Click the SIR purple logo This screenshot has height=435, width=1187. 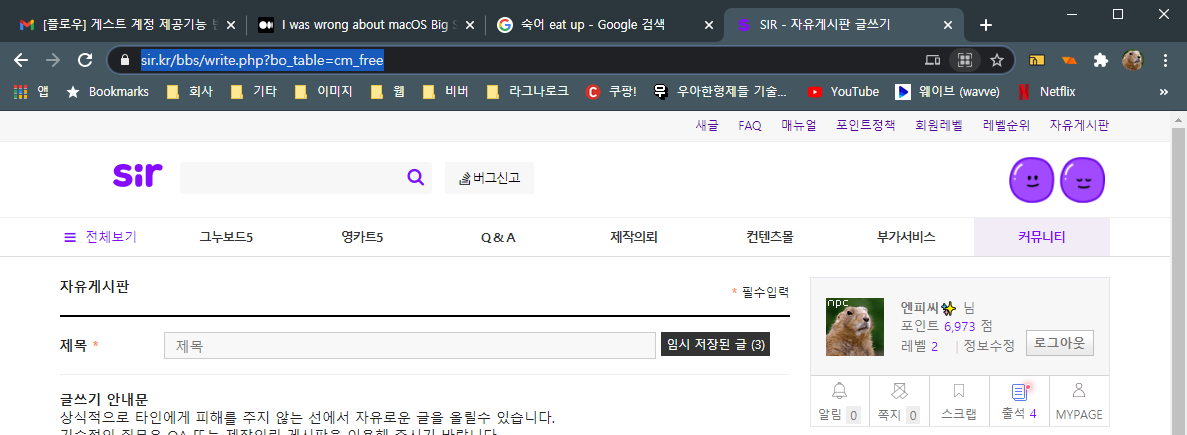(136, 176)
